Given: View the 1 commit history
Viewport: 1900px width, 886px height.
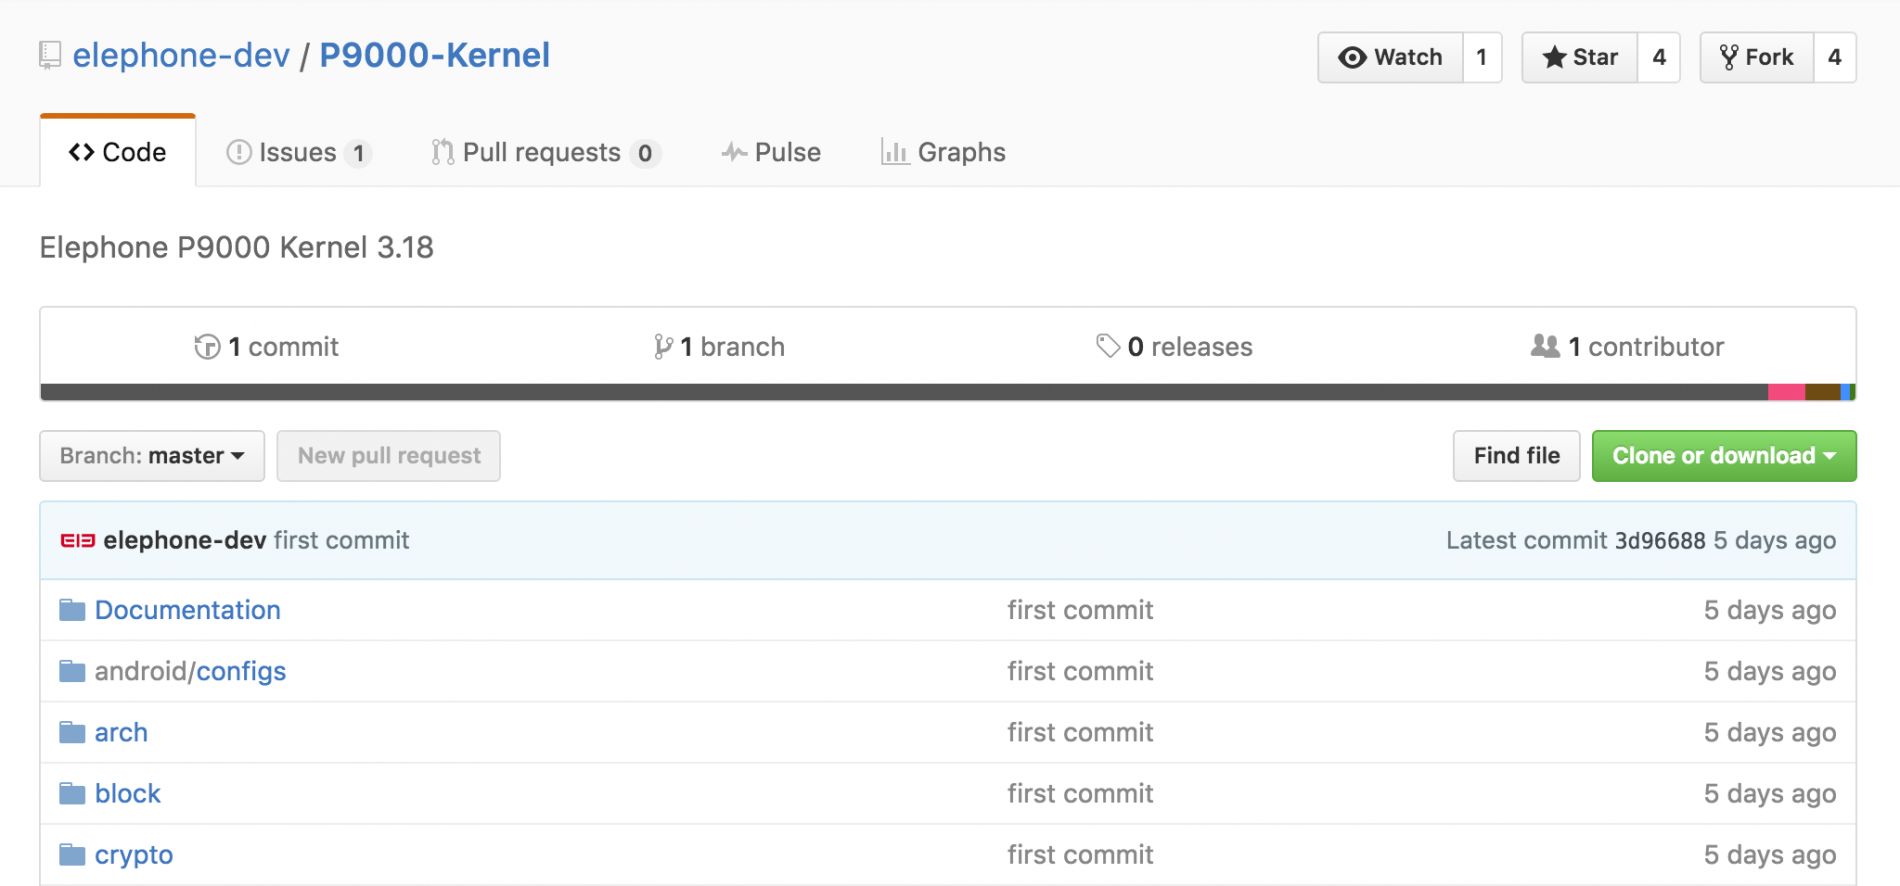Looking at the screenshot, I should 266,347.
